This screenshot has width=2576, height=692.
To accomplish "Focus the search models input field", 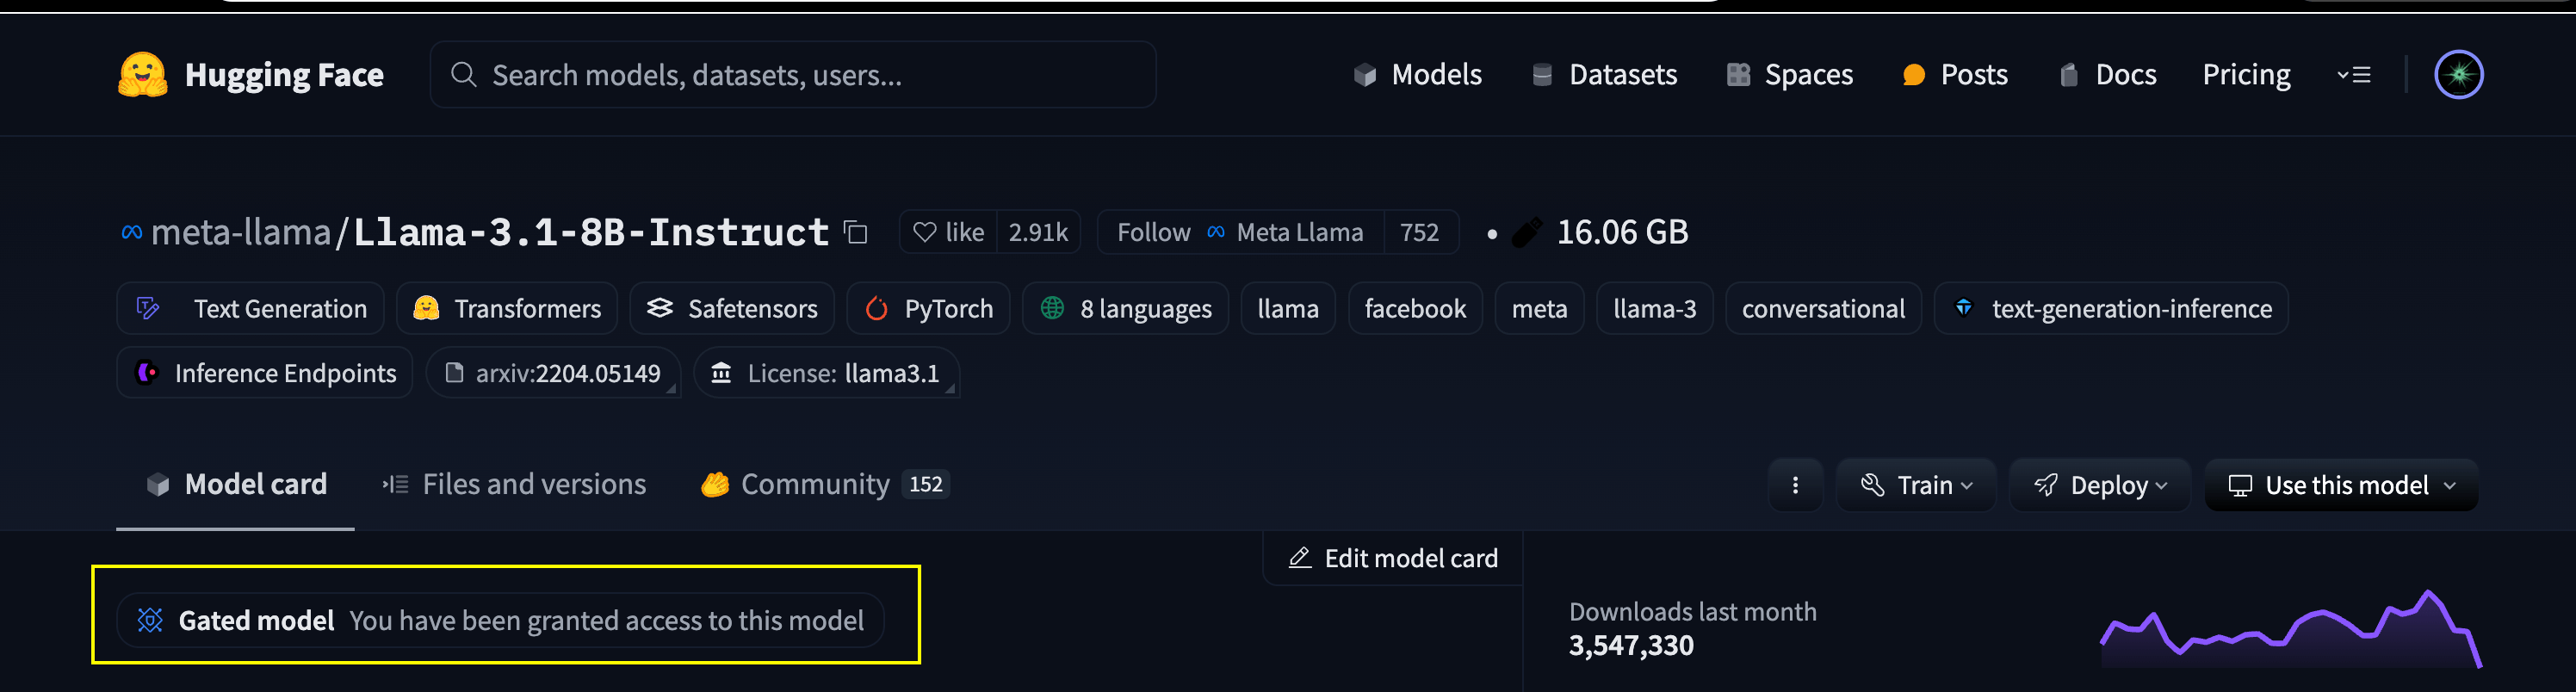I will pos(792,75).
